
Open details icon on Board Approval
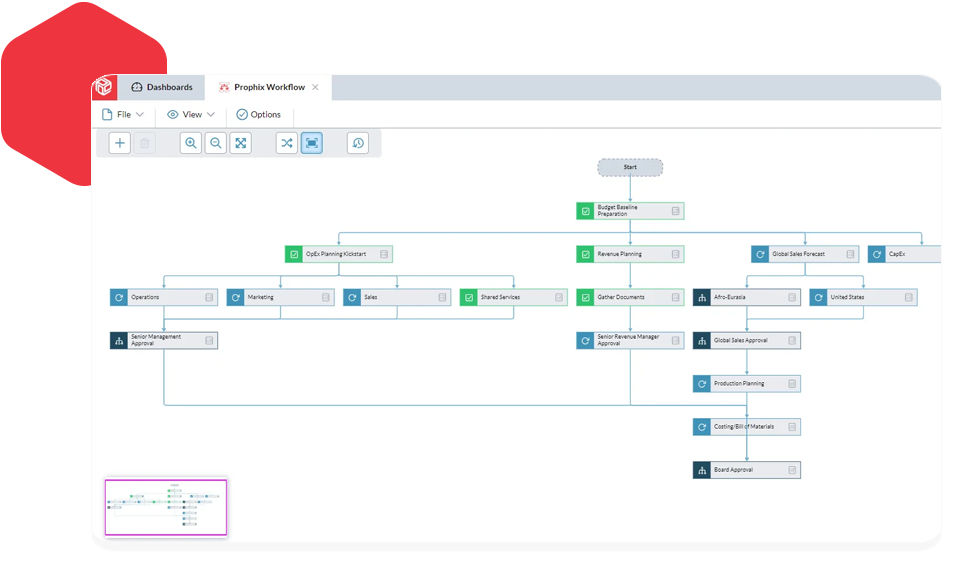click(792, 470)
